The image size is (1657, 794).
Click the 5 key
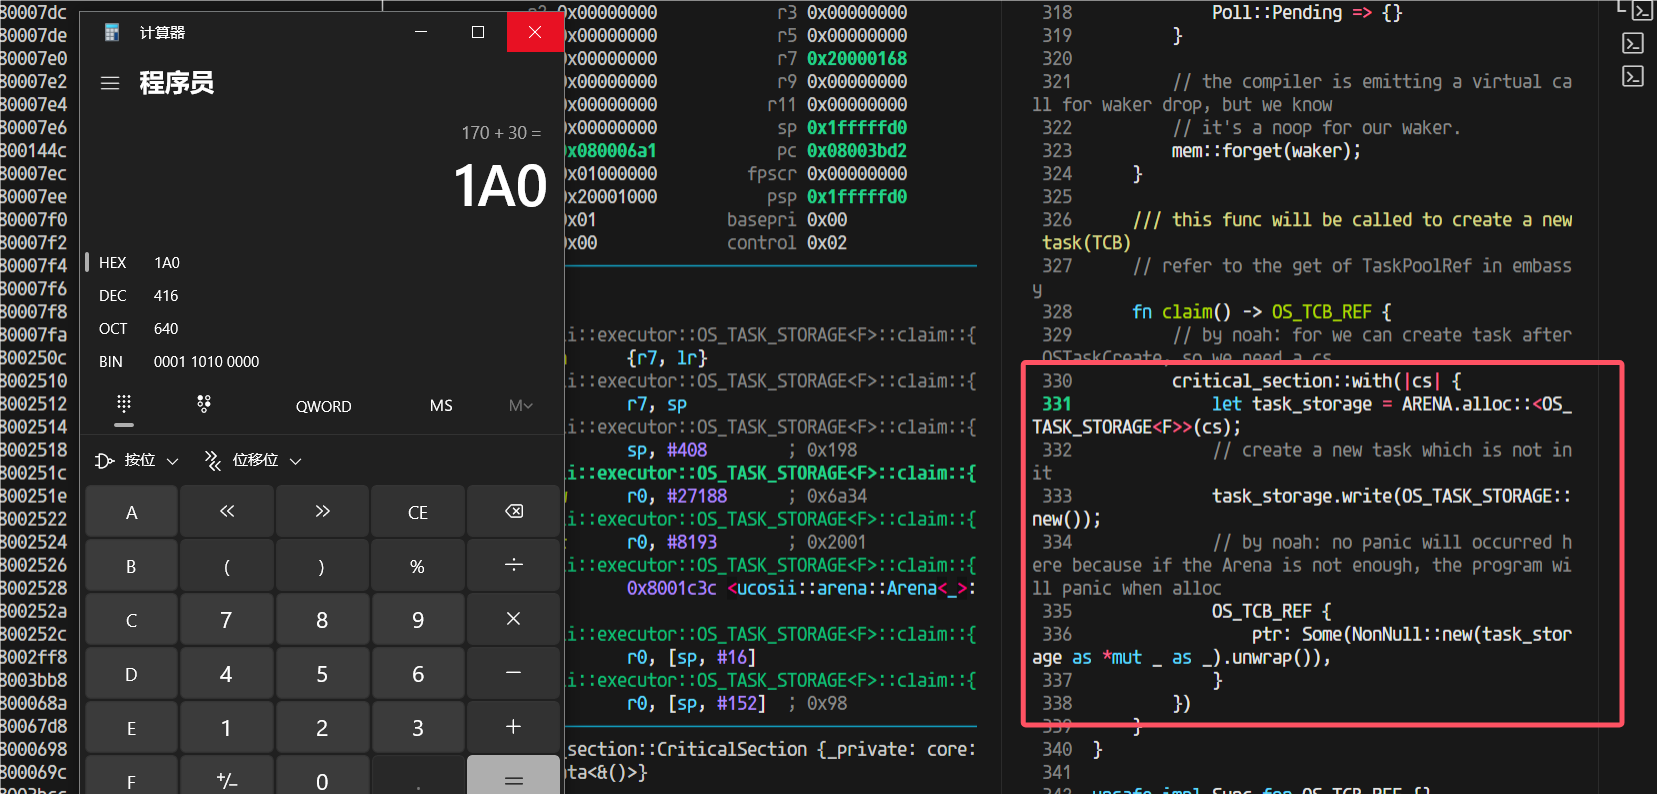click(x=322, y=674)
